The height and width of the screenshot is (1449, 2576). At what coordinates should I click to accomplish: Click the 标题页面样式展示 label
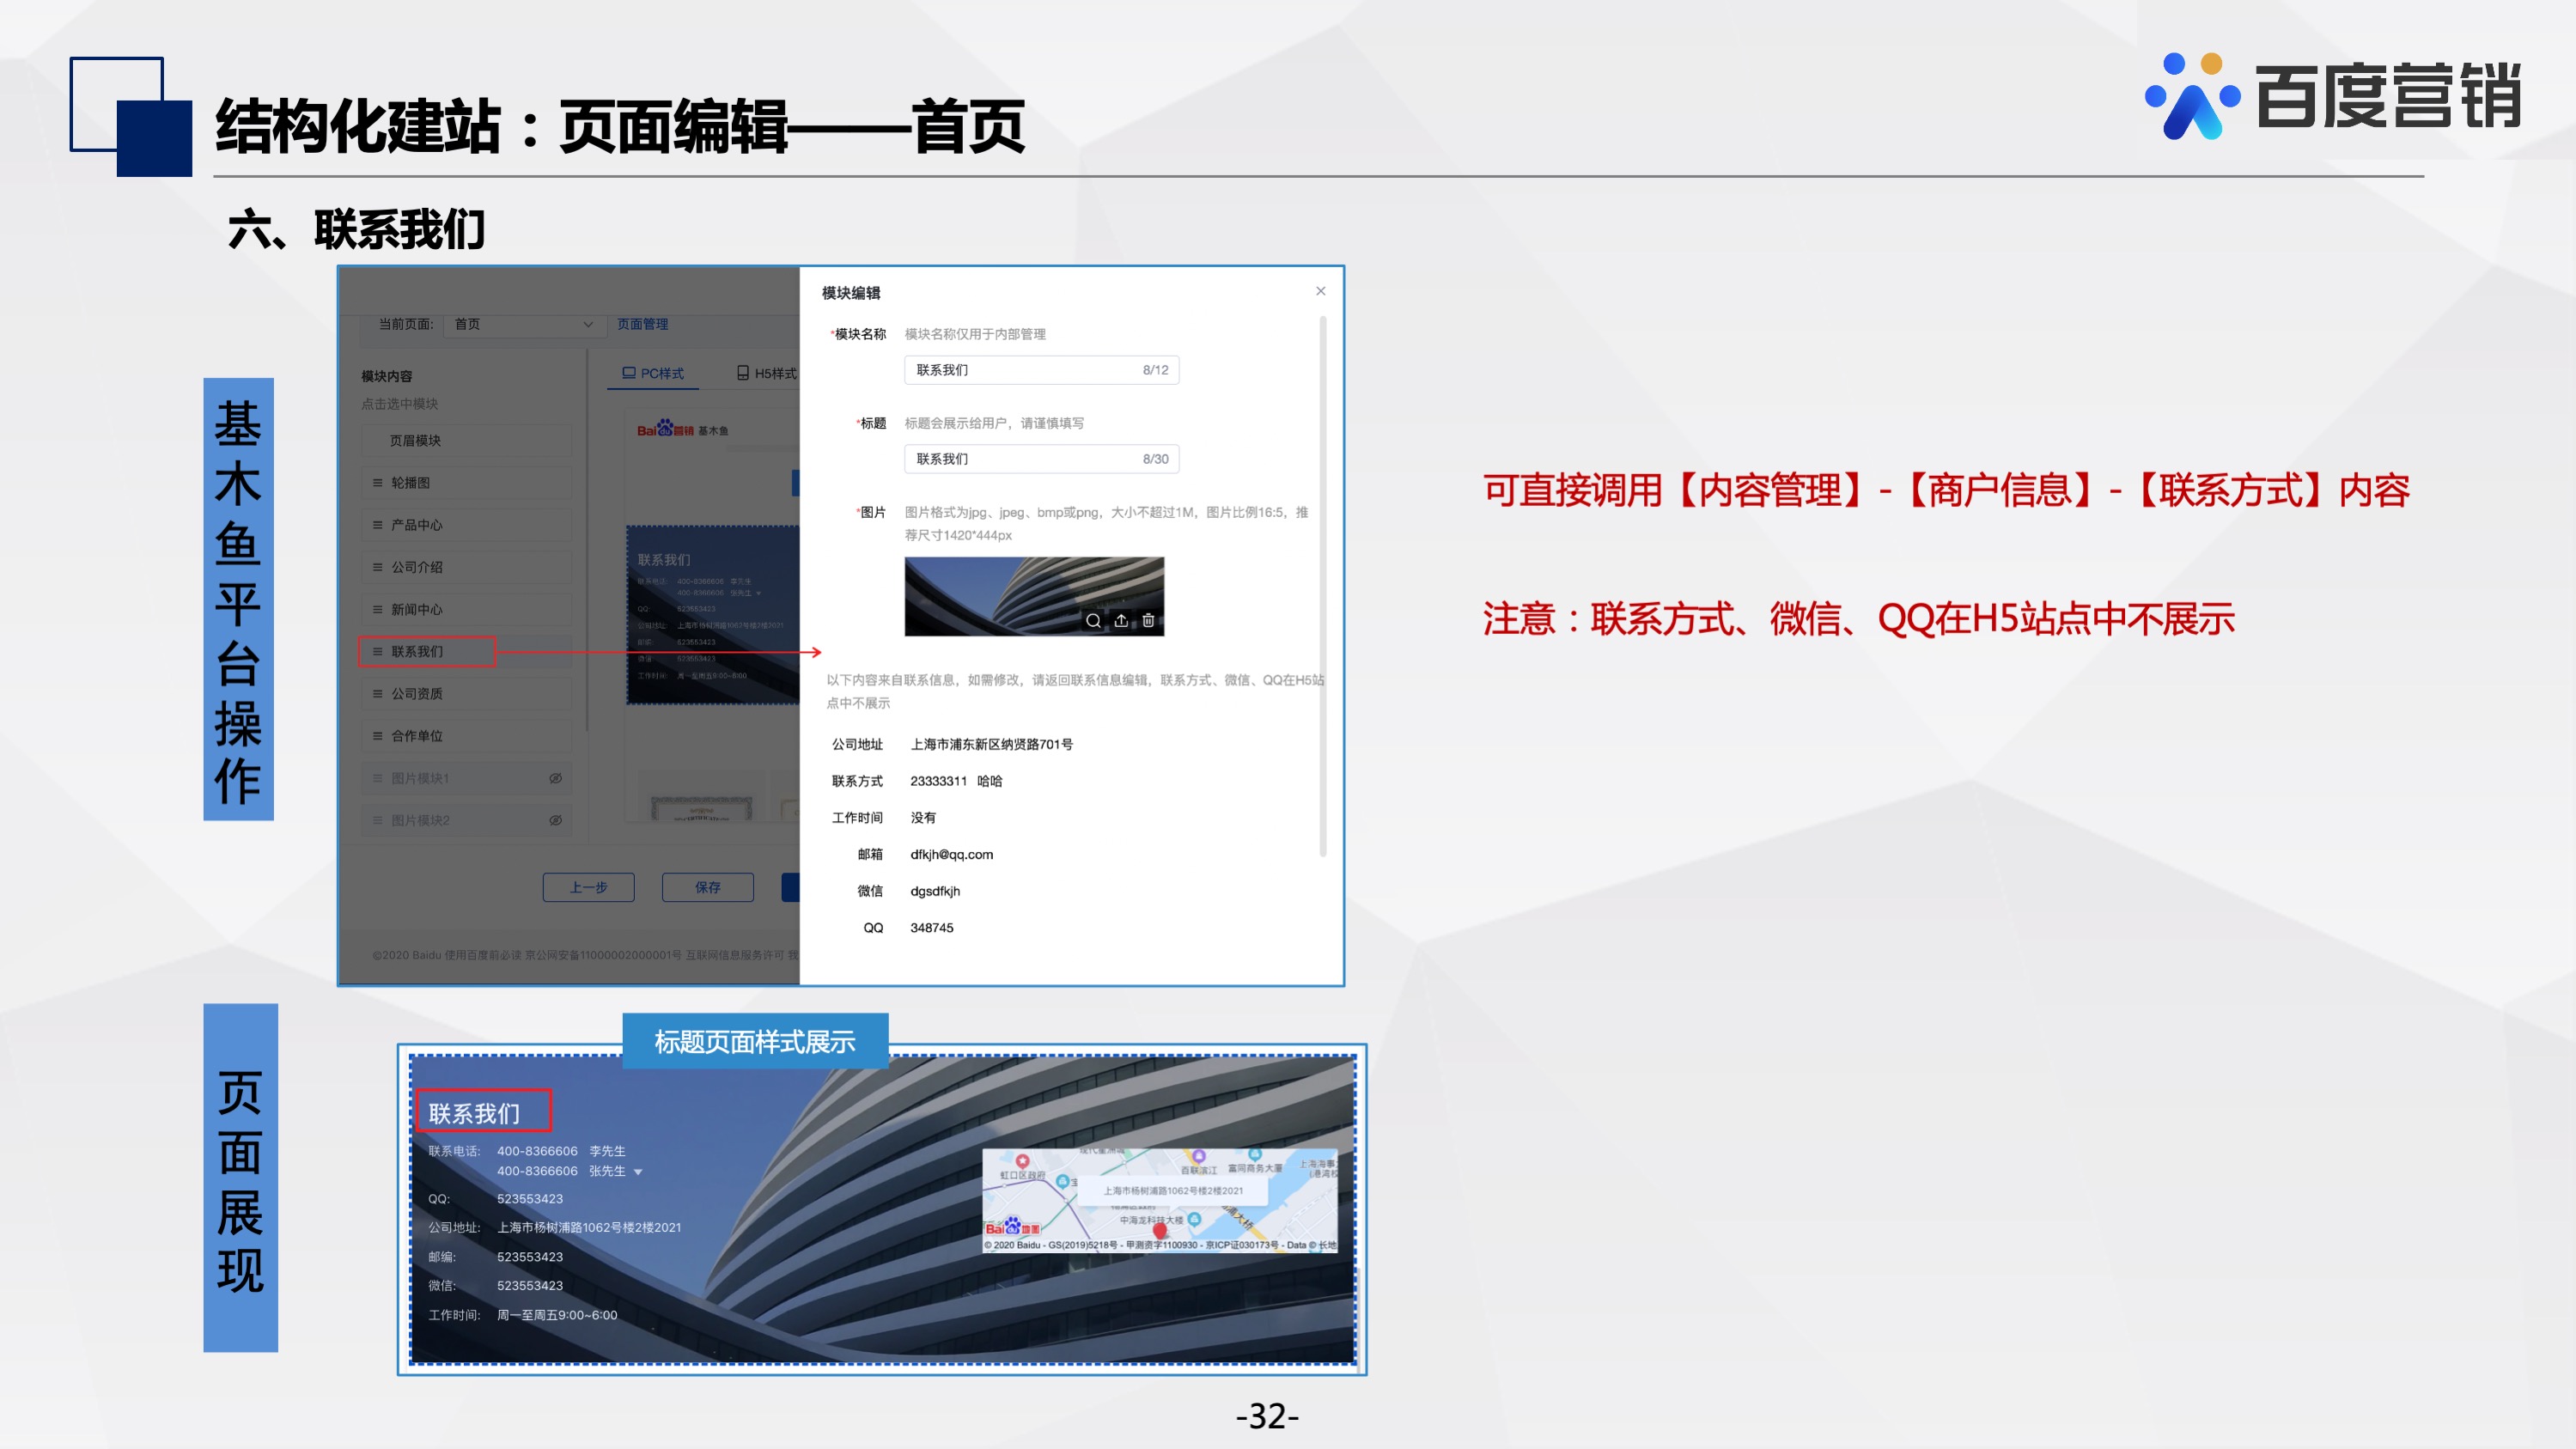click(755, 1041)
